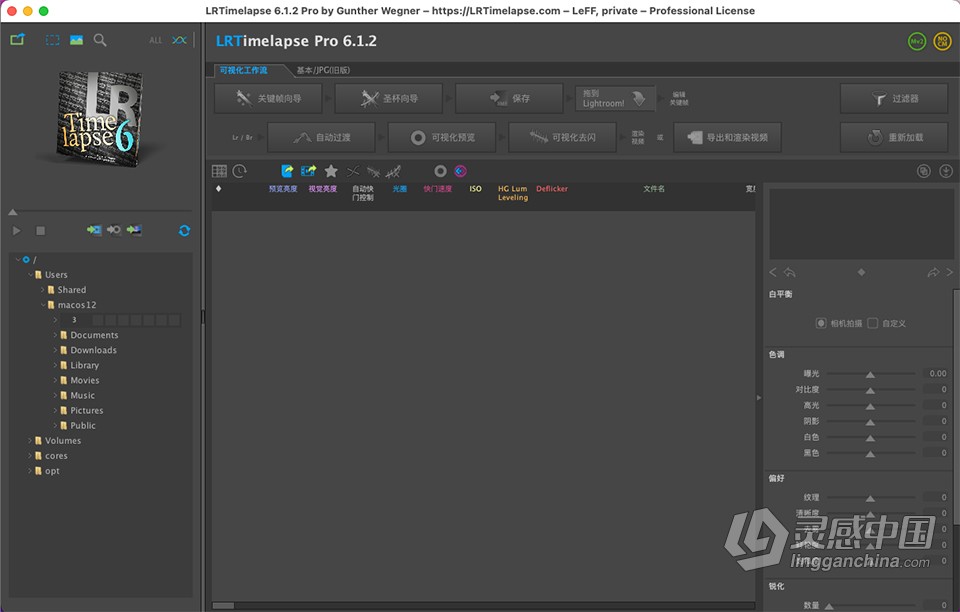Tick the 自定义 white balance checkbox
This screenshot has height=612, width=960.
pyautogui.click(x=873, y=323)
